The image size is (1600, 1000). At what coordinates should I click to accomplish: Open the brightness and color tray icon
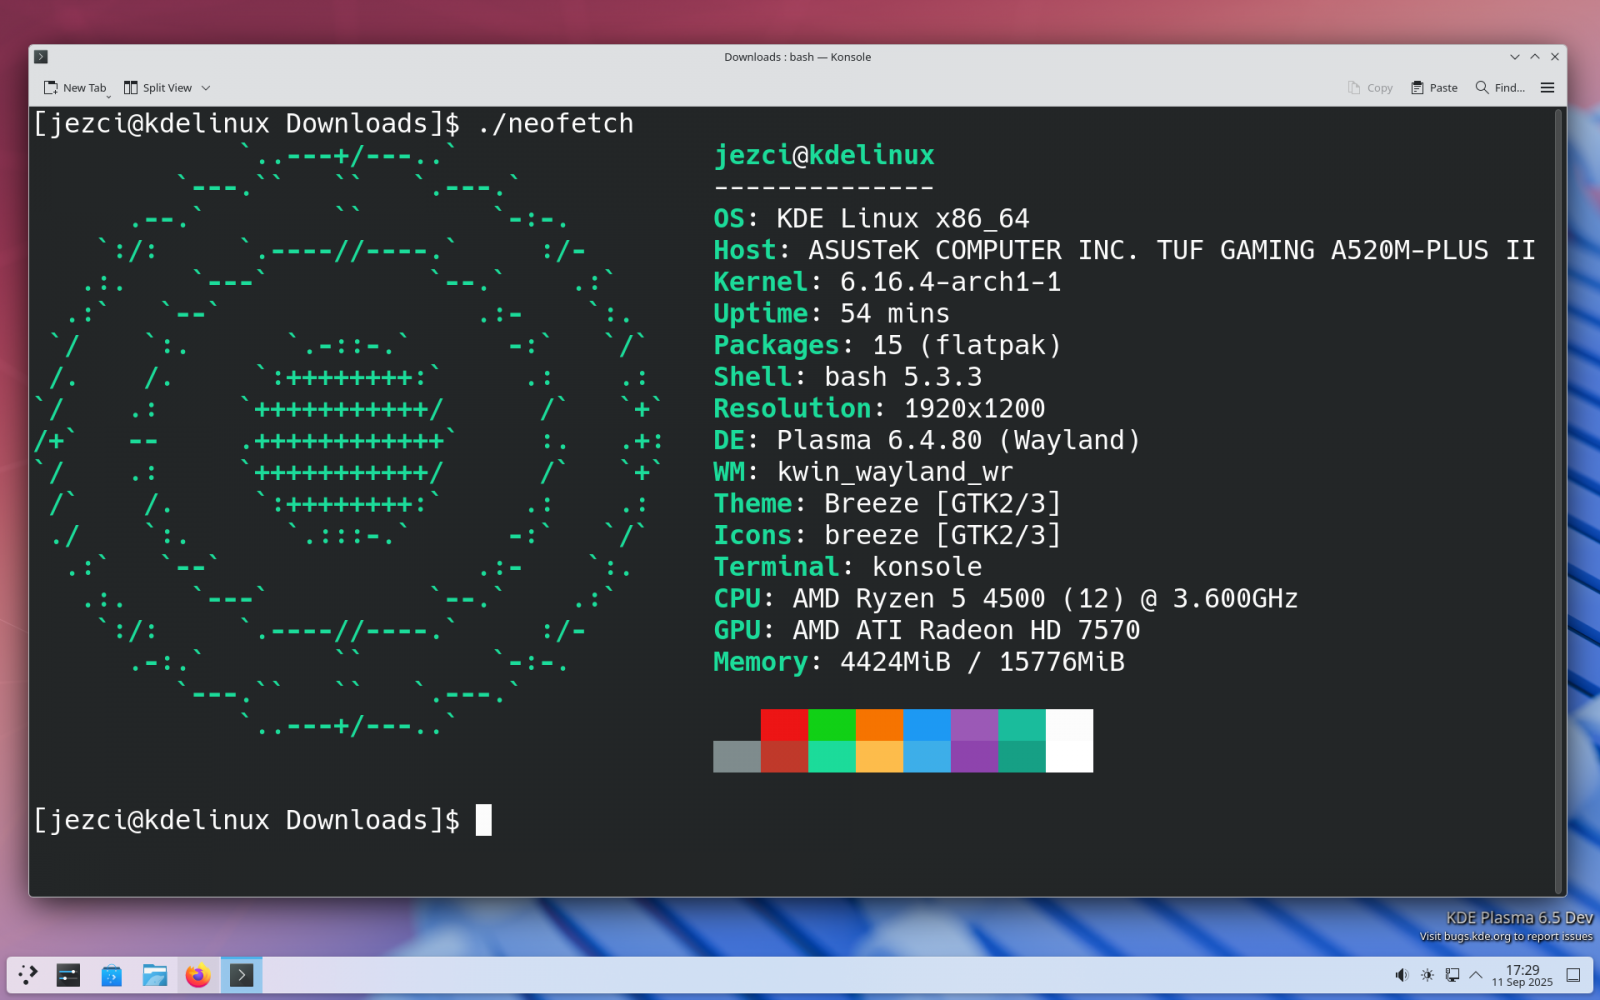tap(1427, 975)
